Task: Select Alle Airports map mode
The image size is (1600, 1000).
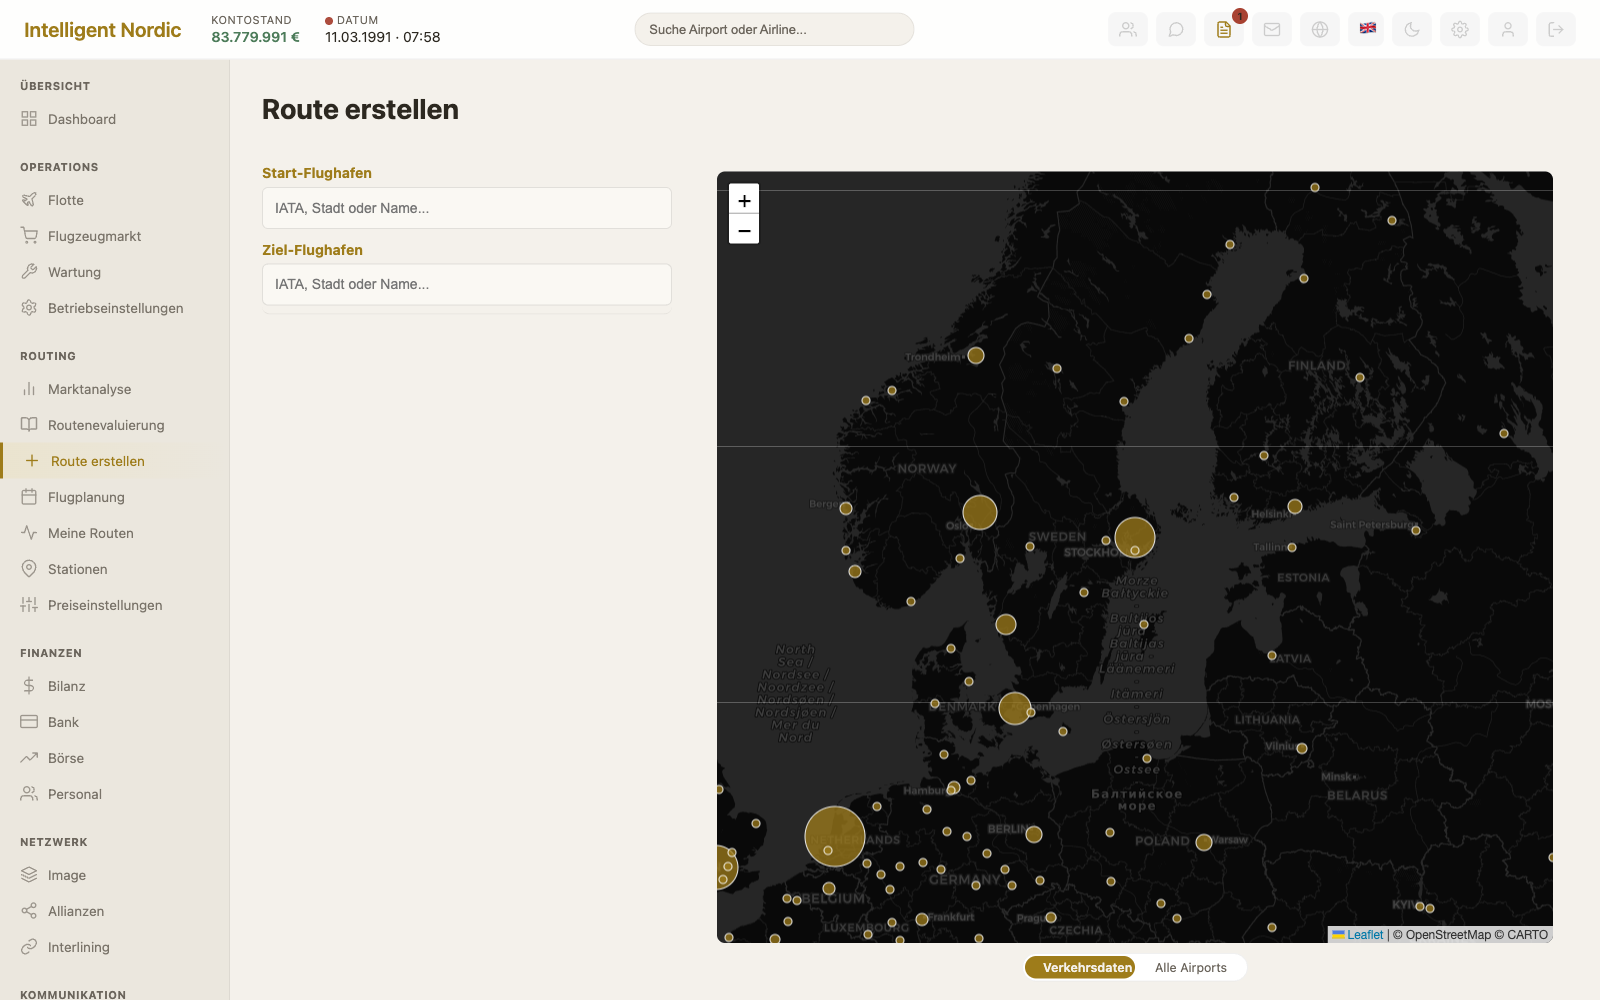Action: (x=1190, y=967)
